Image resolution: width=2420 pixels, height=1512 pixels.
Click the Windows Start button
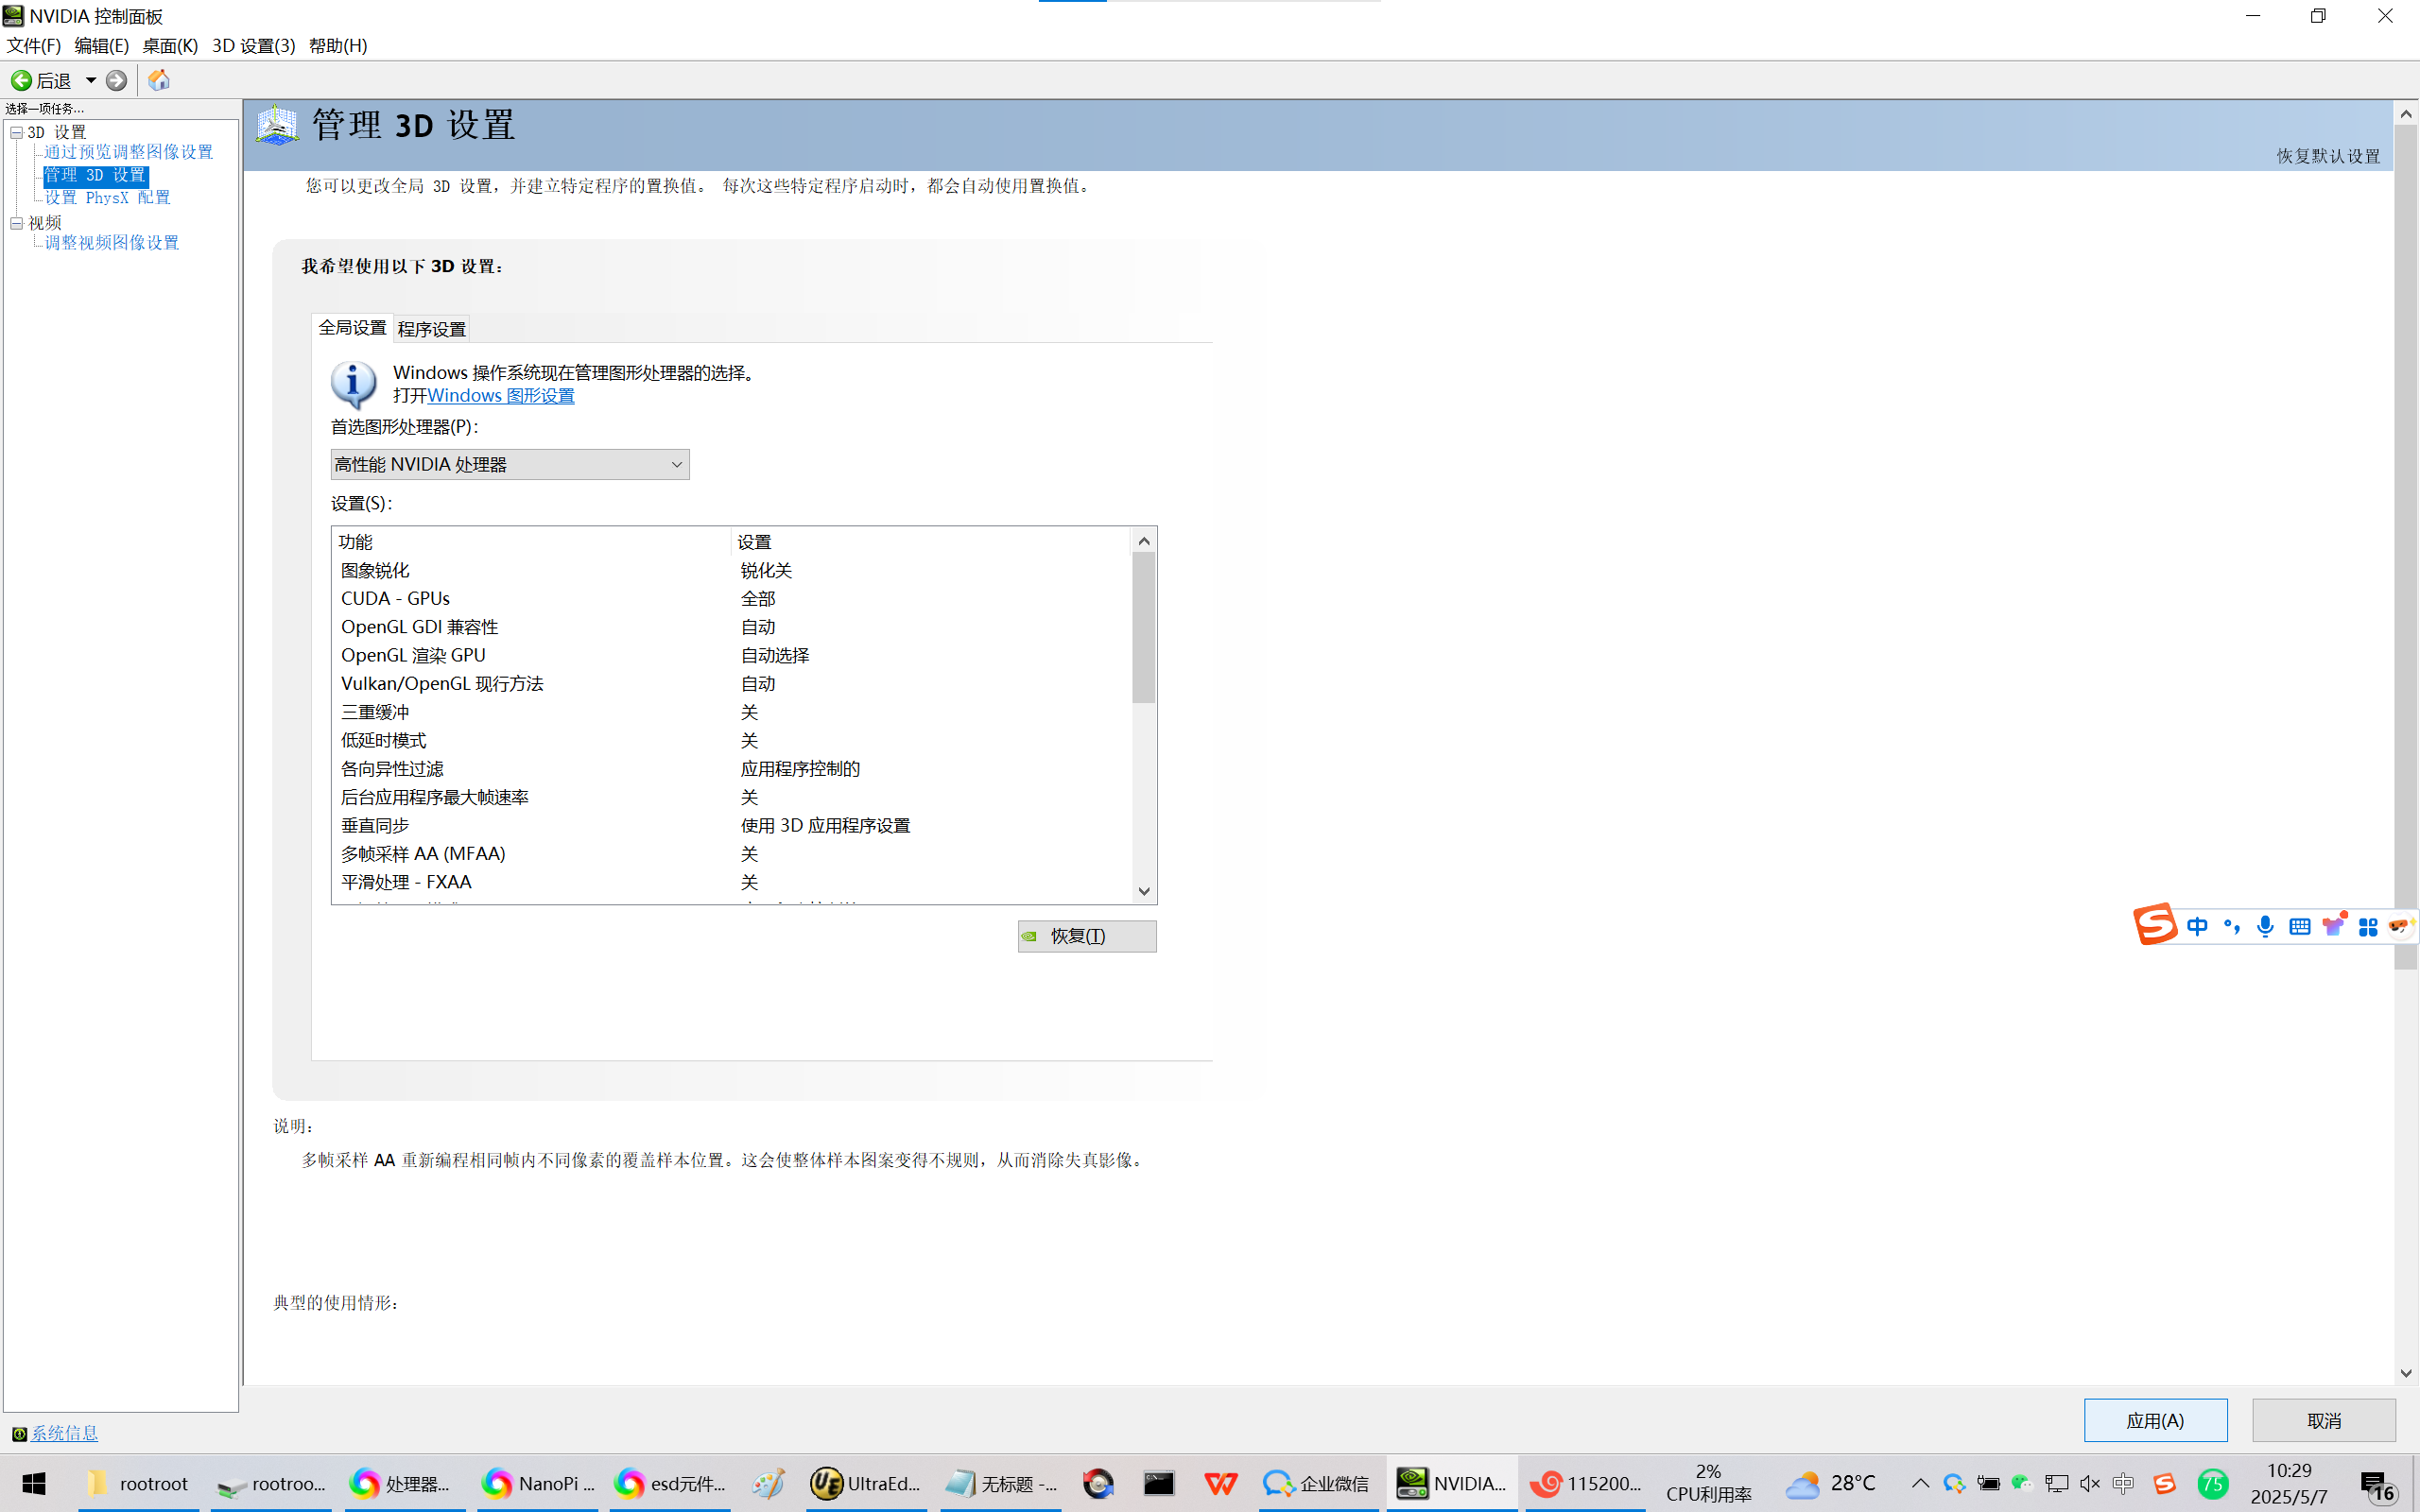pyautogui.click(x=34, y=1483)
